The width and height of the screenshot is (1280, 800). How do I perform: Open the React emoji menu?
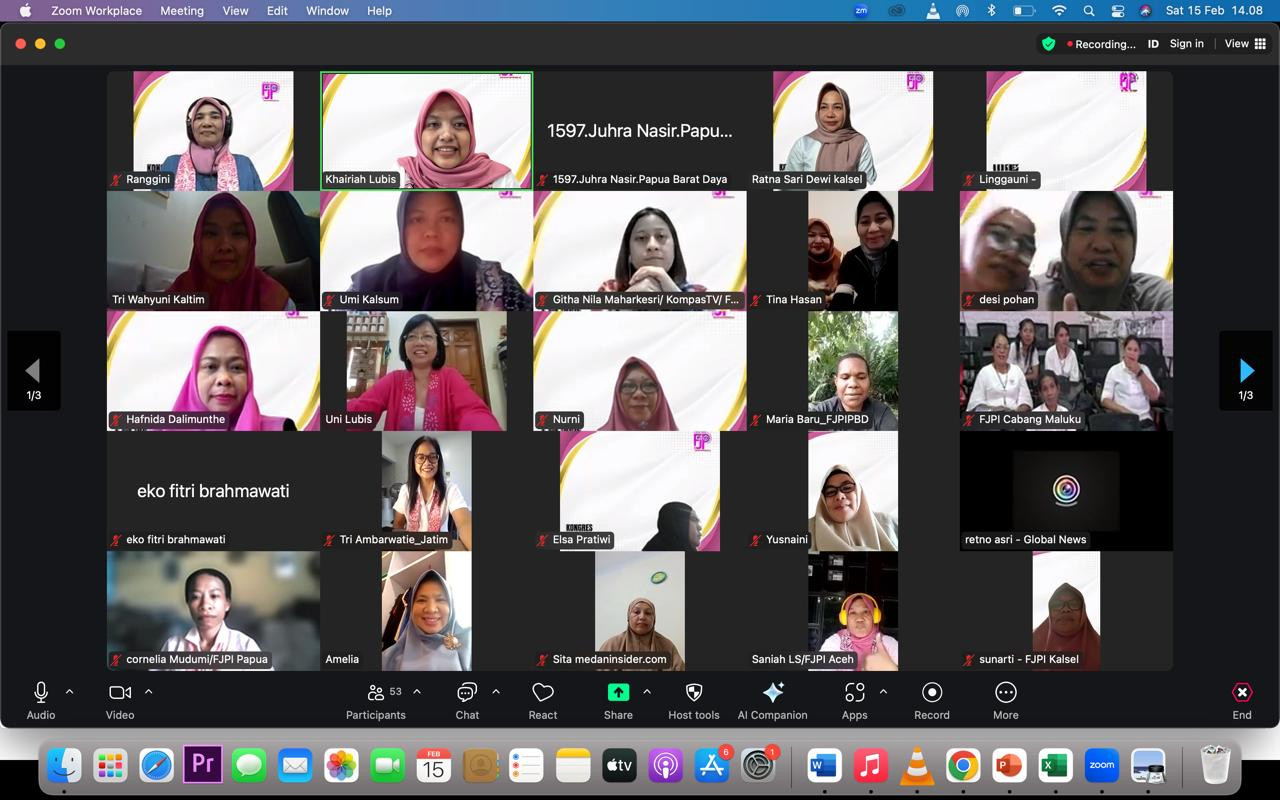click(543, 700)
